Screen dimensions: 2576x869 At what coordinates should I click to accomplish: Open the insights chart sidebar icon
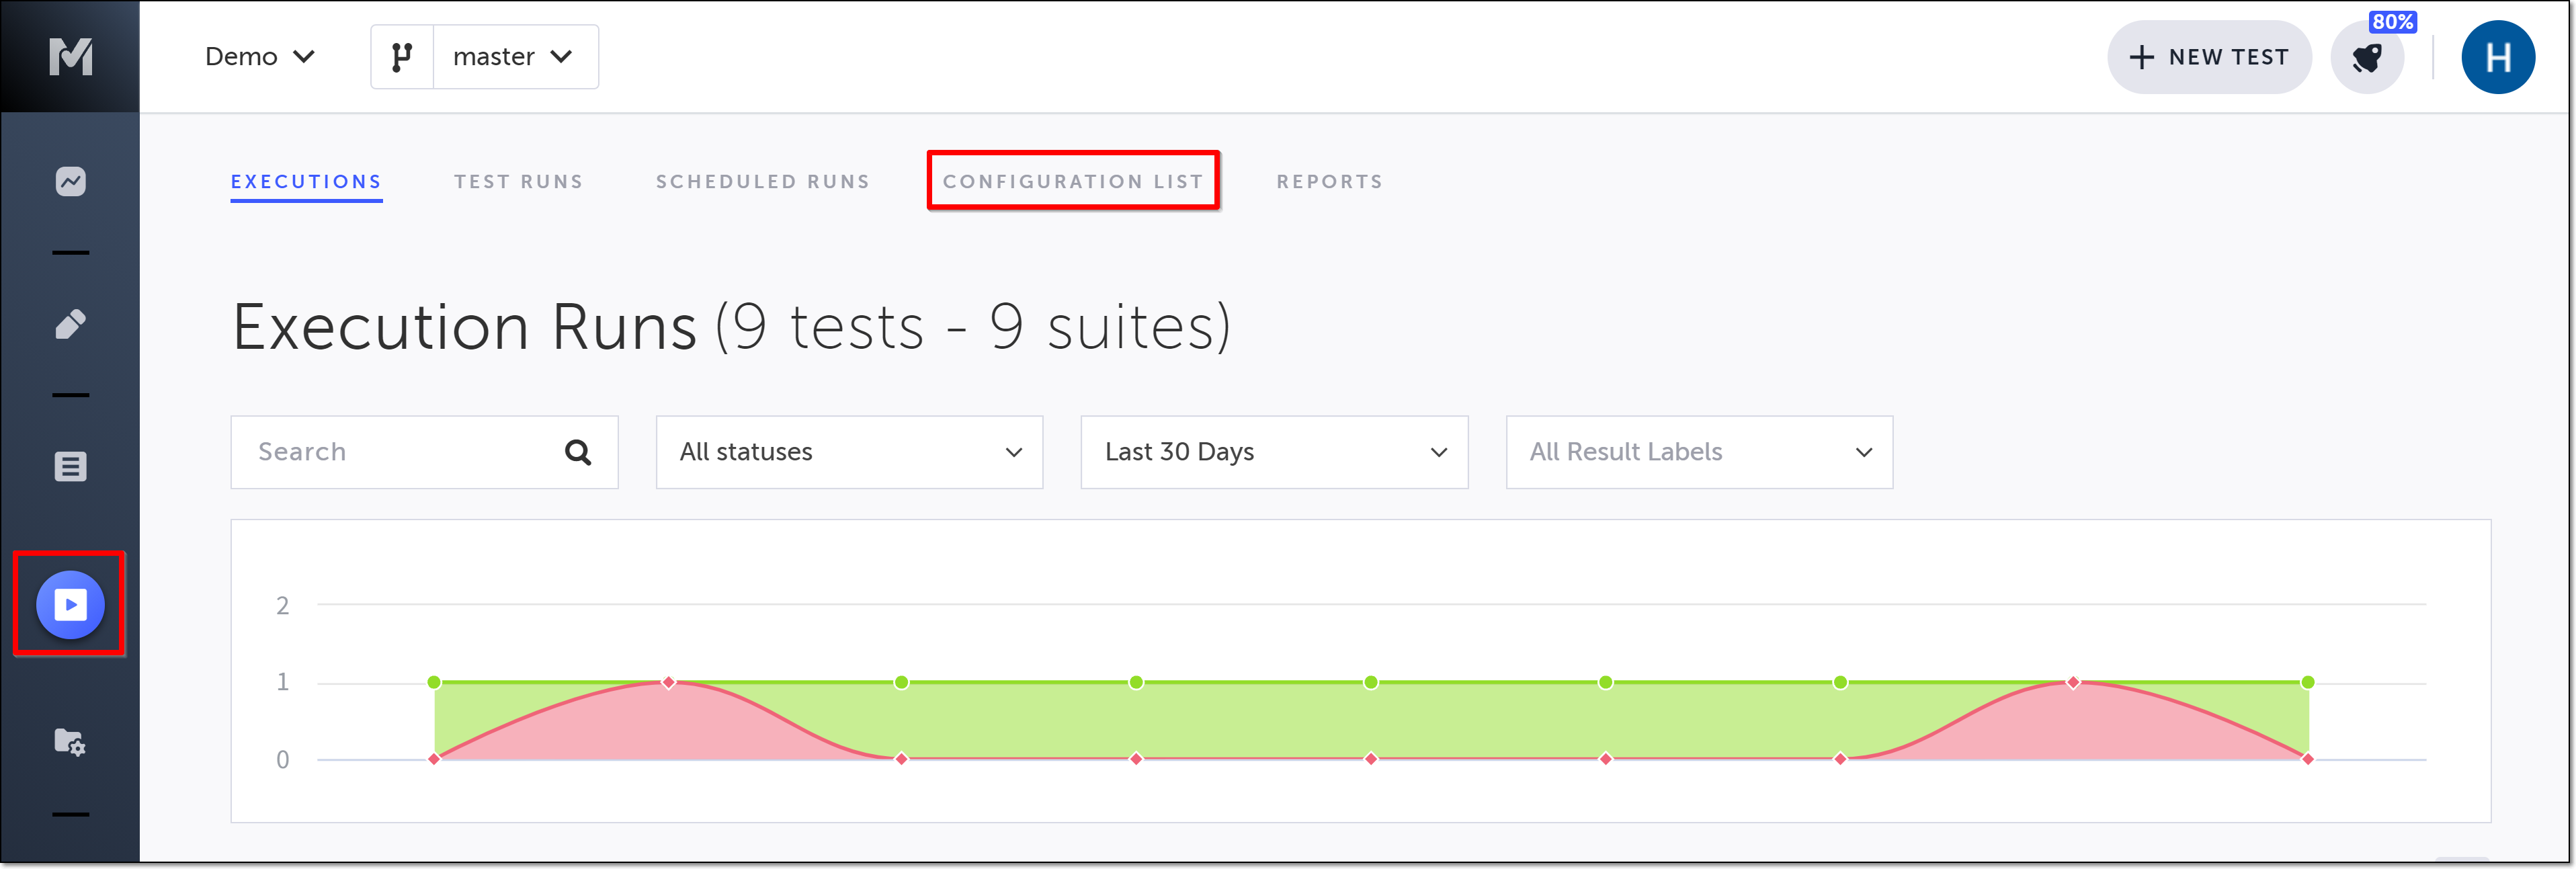(70, 181)
